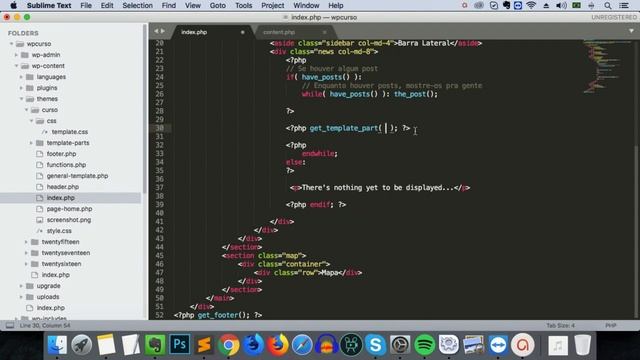Open header.php in the sidebar
Viewport: 640px width, 360px height.
coord(62,187)
